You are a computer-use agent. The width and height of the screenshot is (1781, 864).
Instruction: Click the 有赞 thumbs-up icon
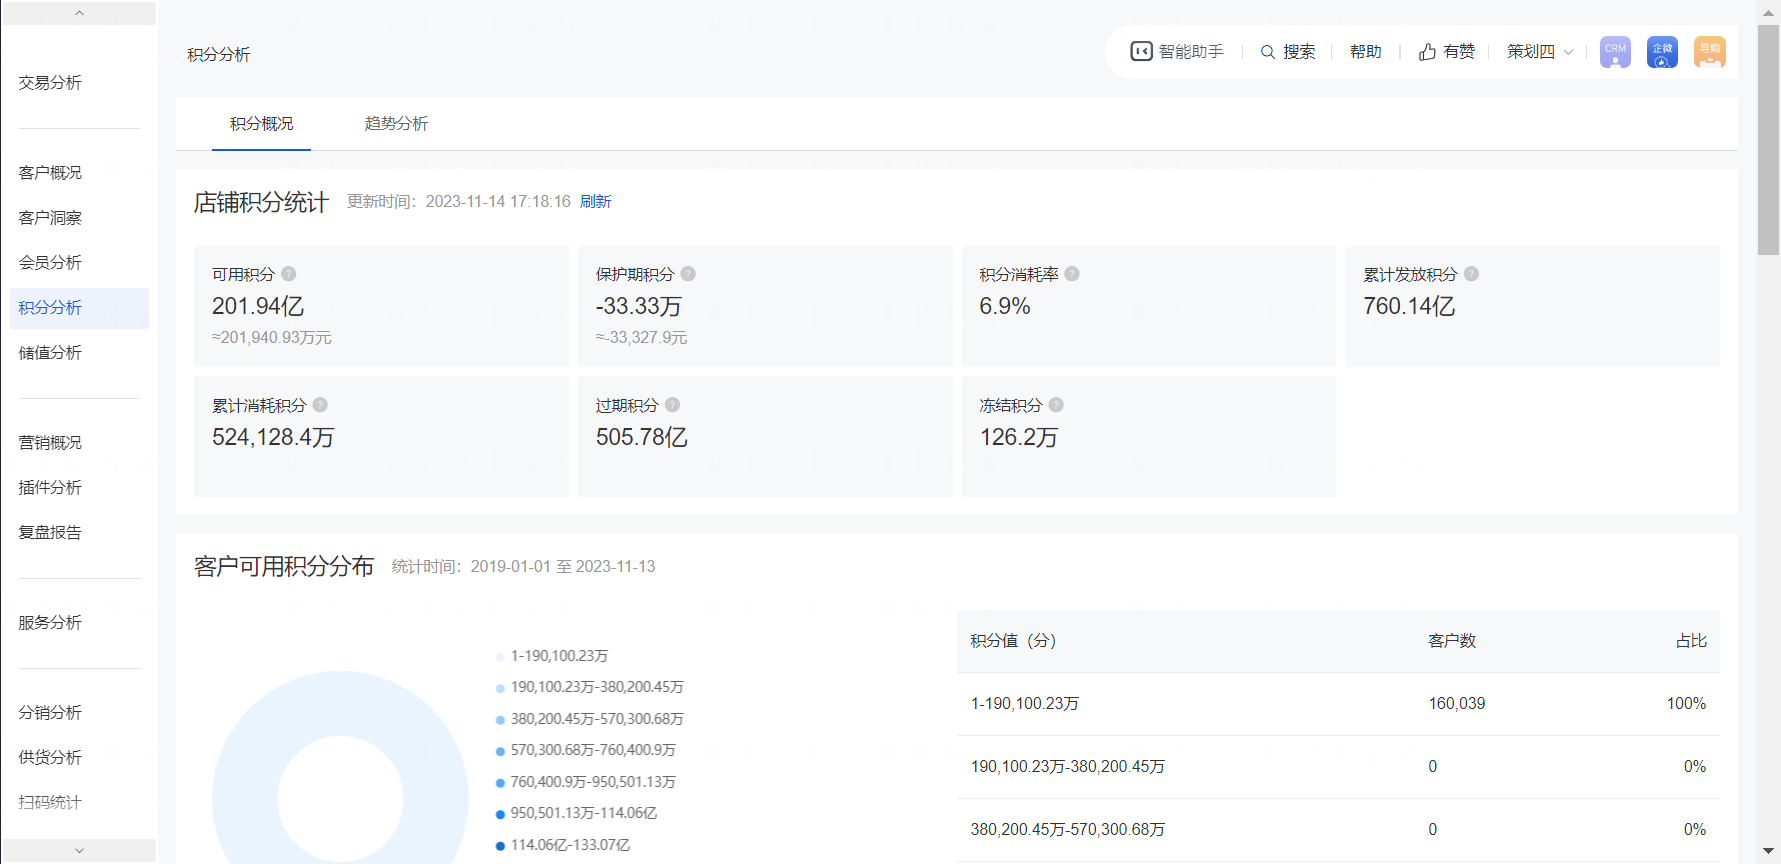click(x=1427, y=52)
